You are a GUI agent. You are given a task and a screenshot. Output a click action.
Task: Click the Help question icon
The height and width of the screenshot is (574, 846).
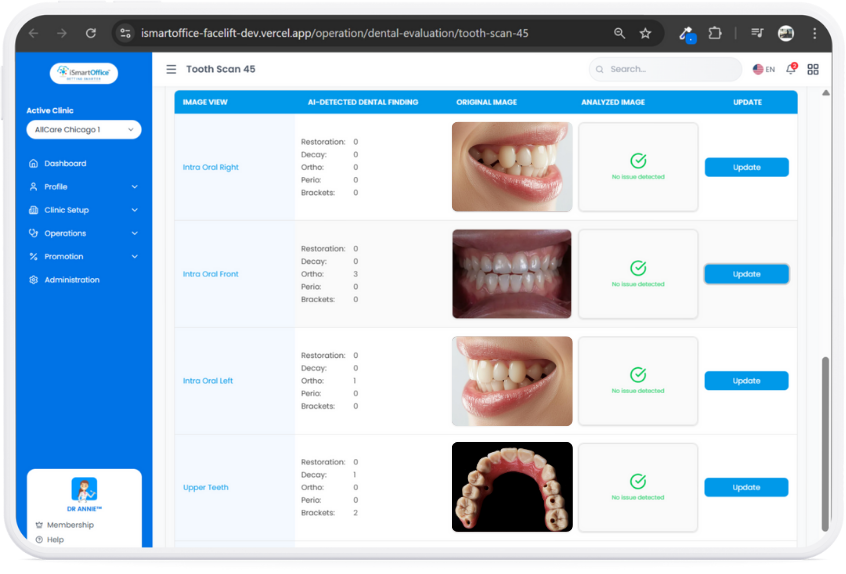(39, 539)
